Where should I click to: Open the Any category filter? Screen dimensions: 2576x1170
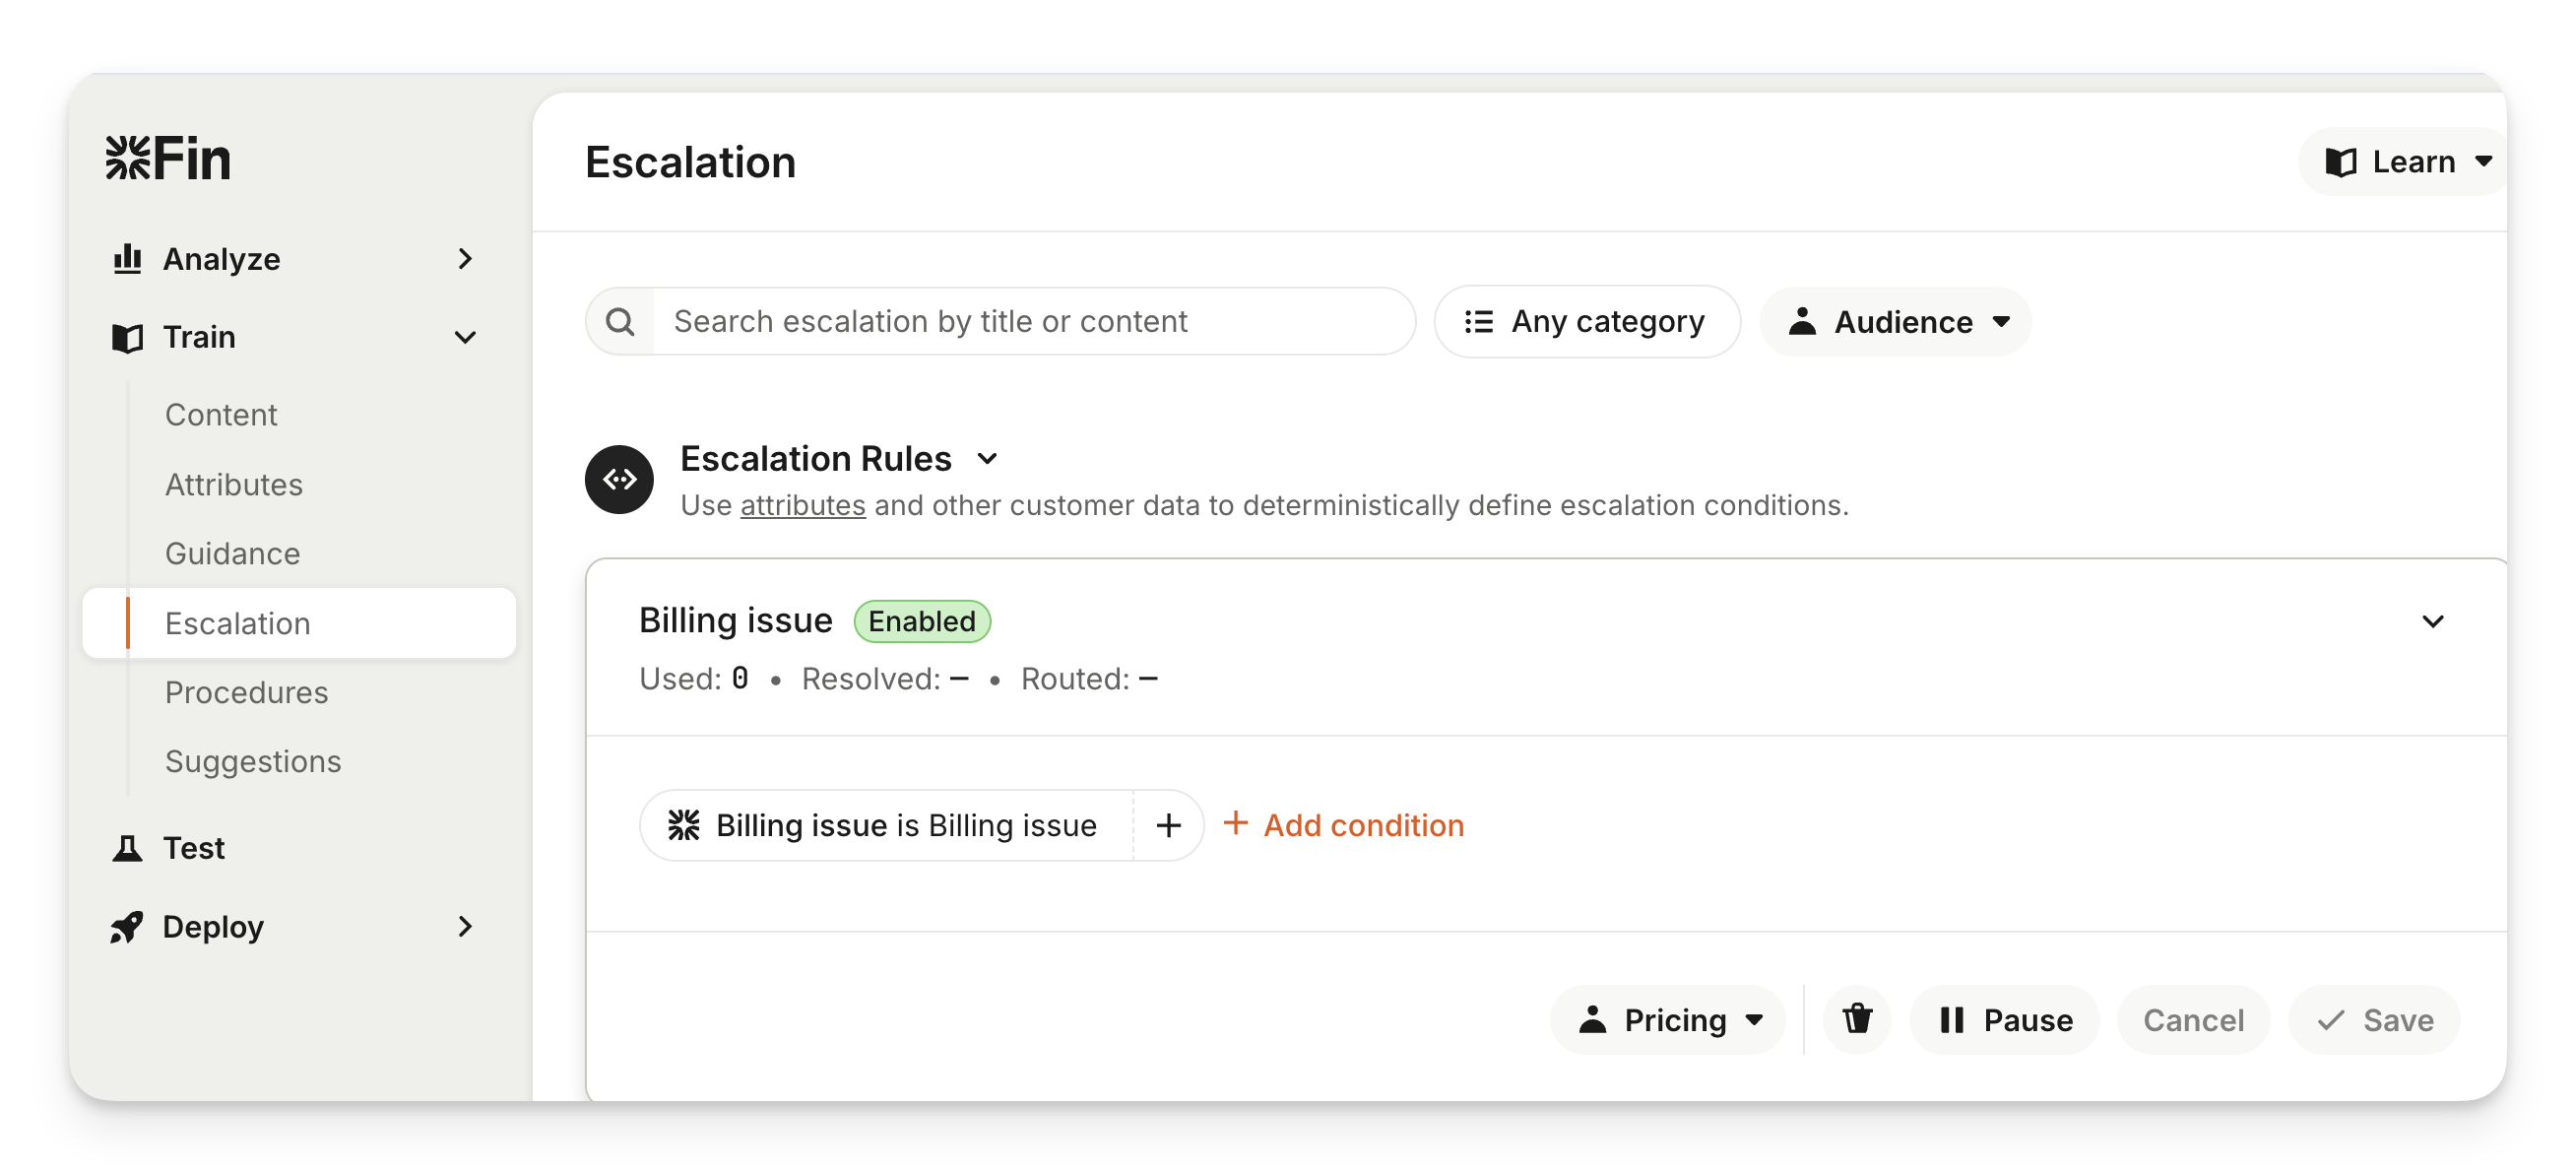(1587, 322)
